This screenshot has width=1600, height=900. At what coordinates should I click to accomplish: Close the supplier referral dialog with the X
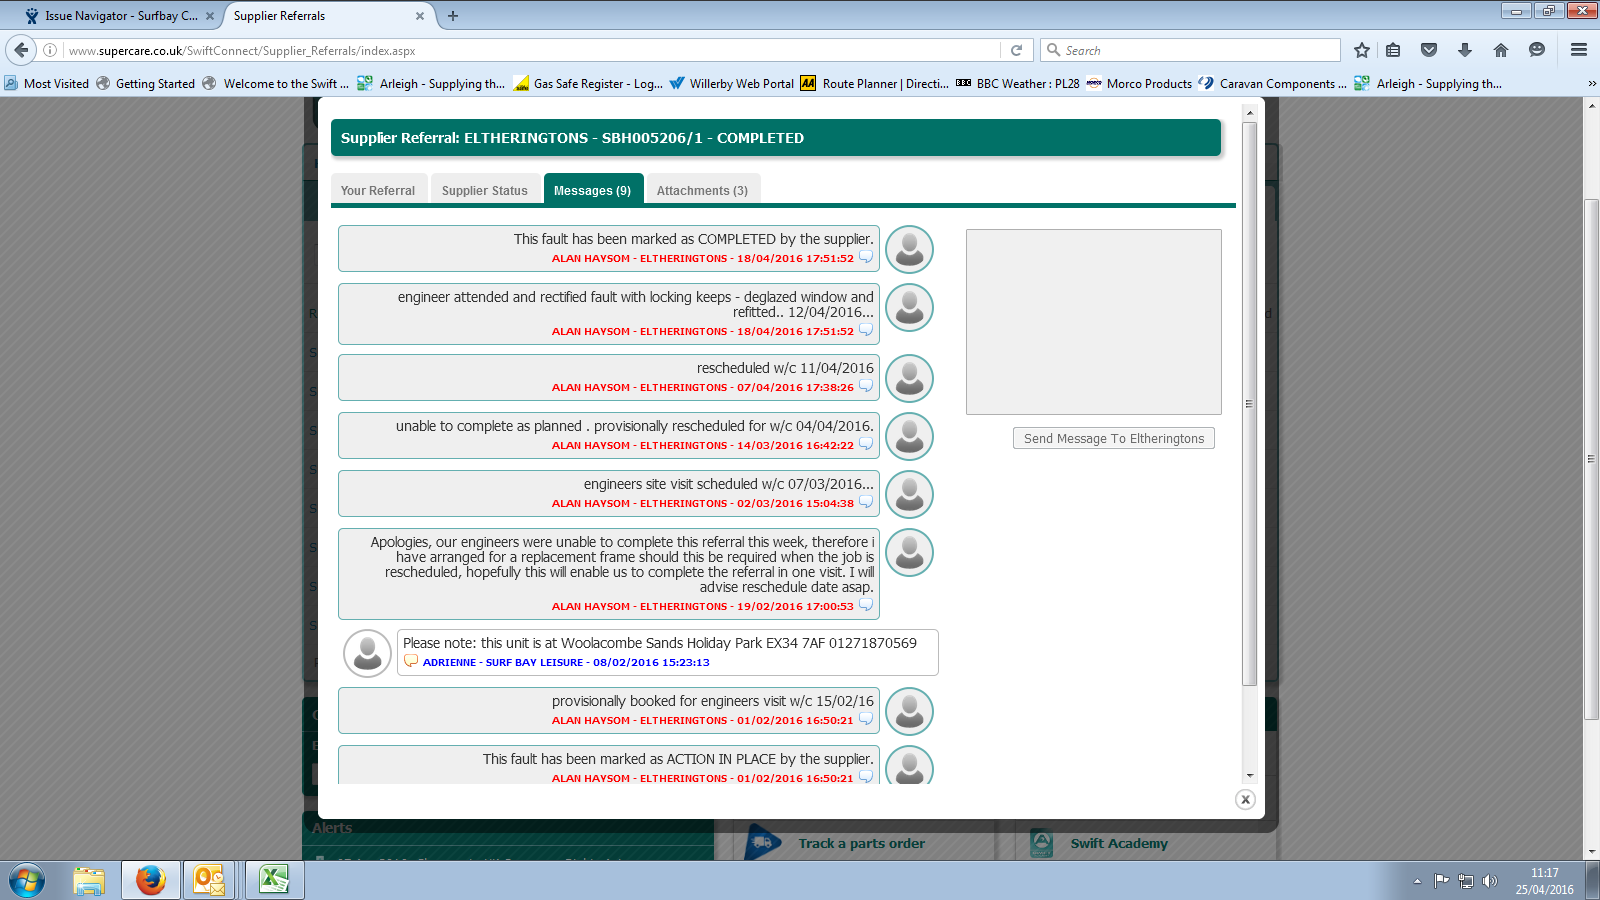click(x=1245, y=799)
